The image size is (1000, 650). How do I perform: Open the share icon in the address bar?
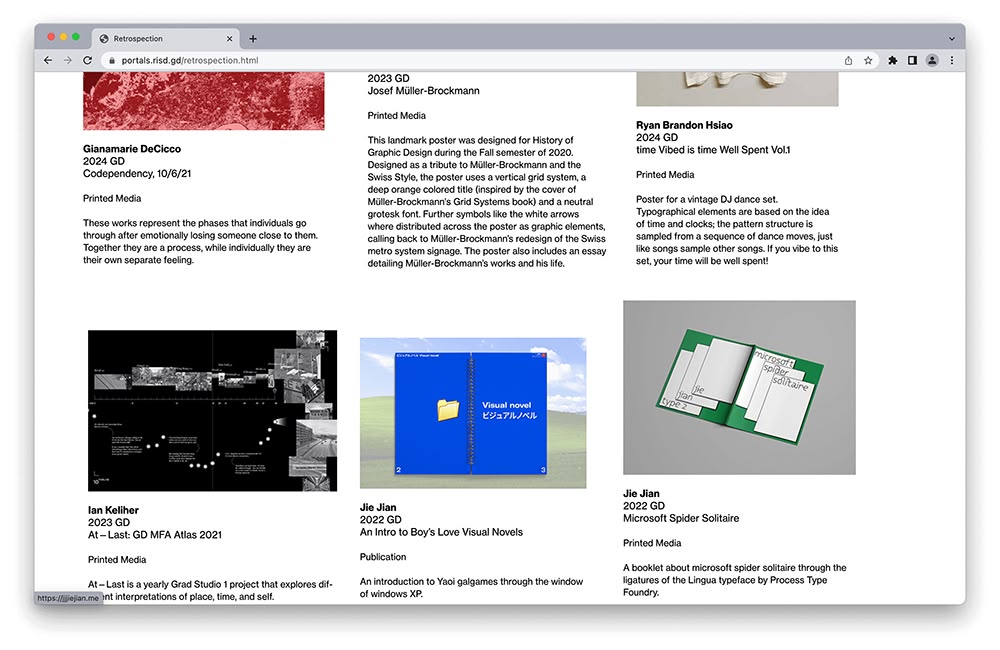click(x=848, y=61)
